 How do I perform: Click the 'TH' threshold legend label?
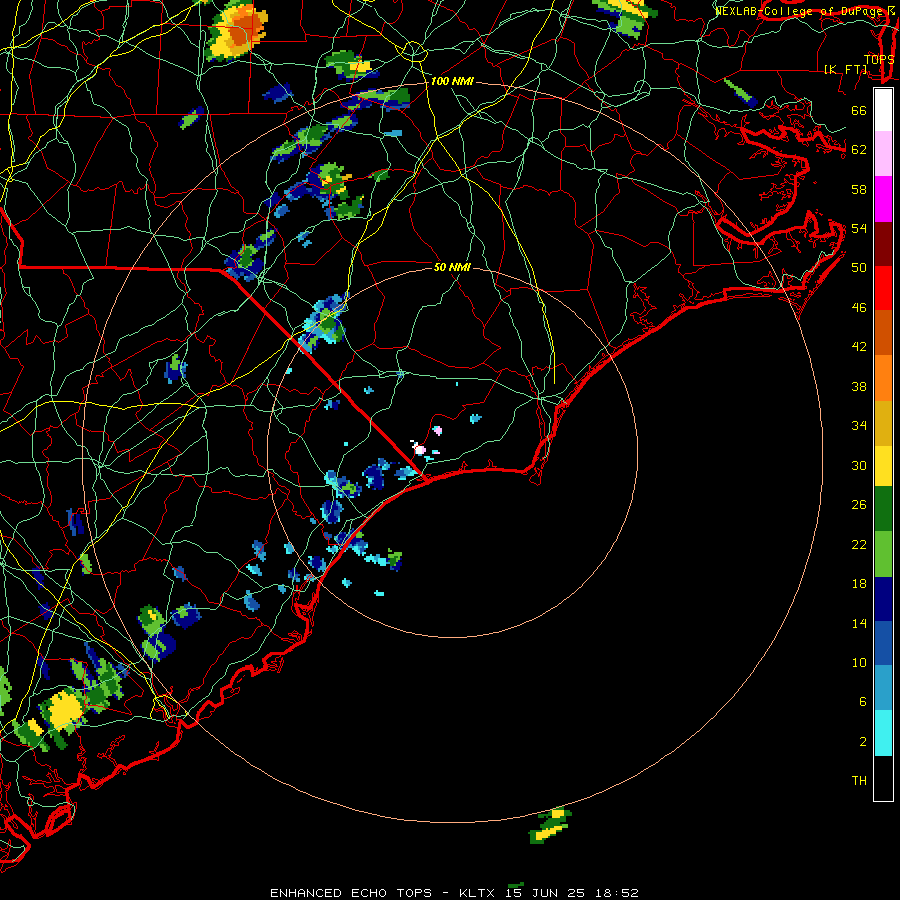coord(859,781)
